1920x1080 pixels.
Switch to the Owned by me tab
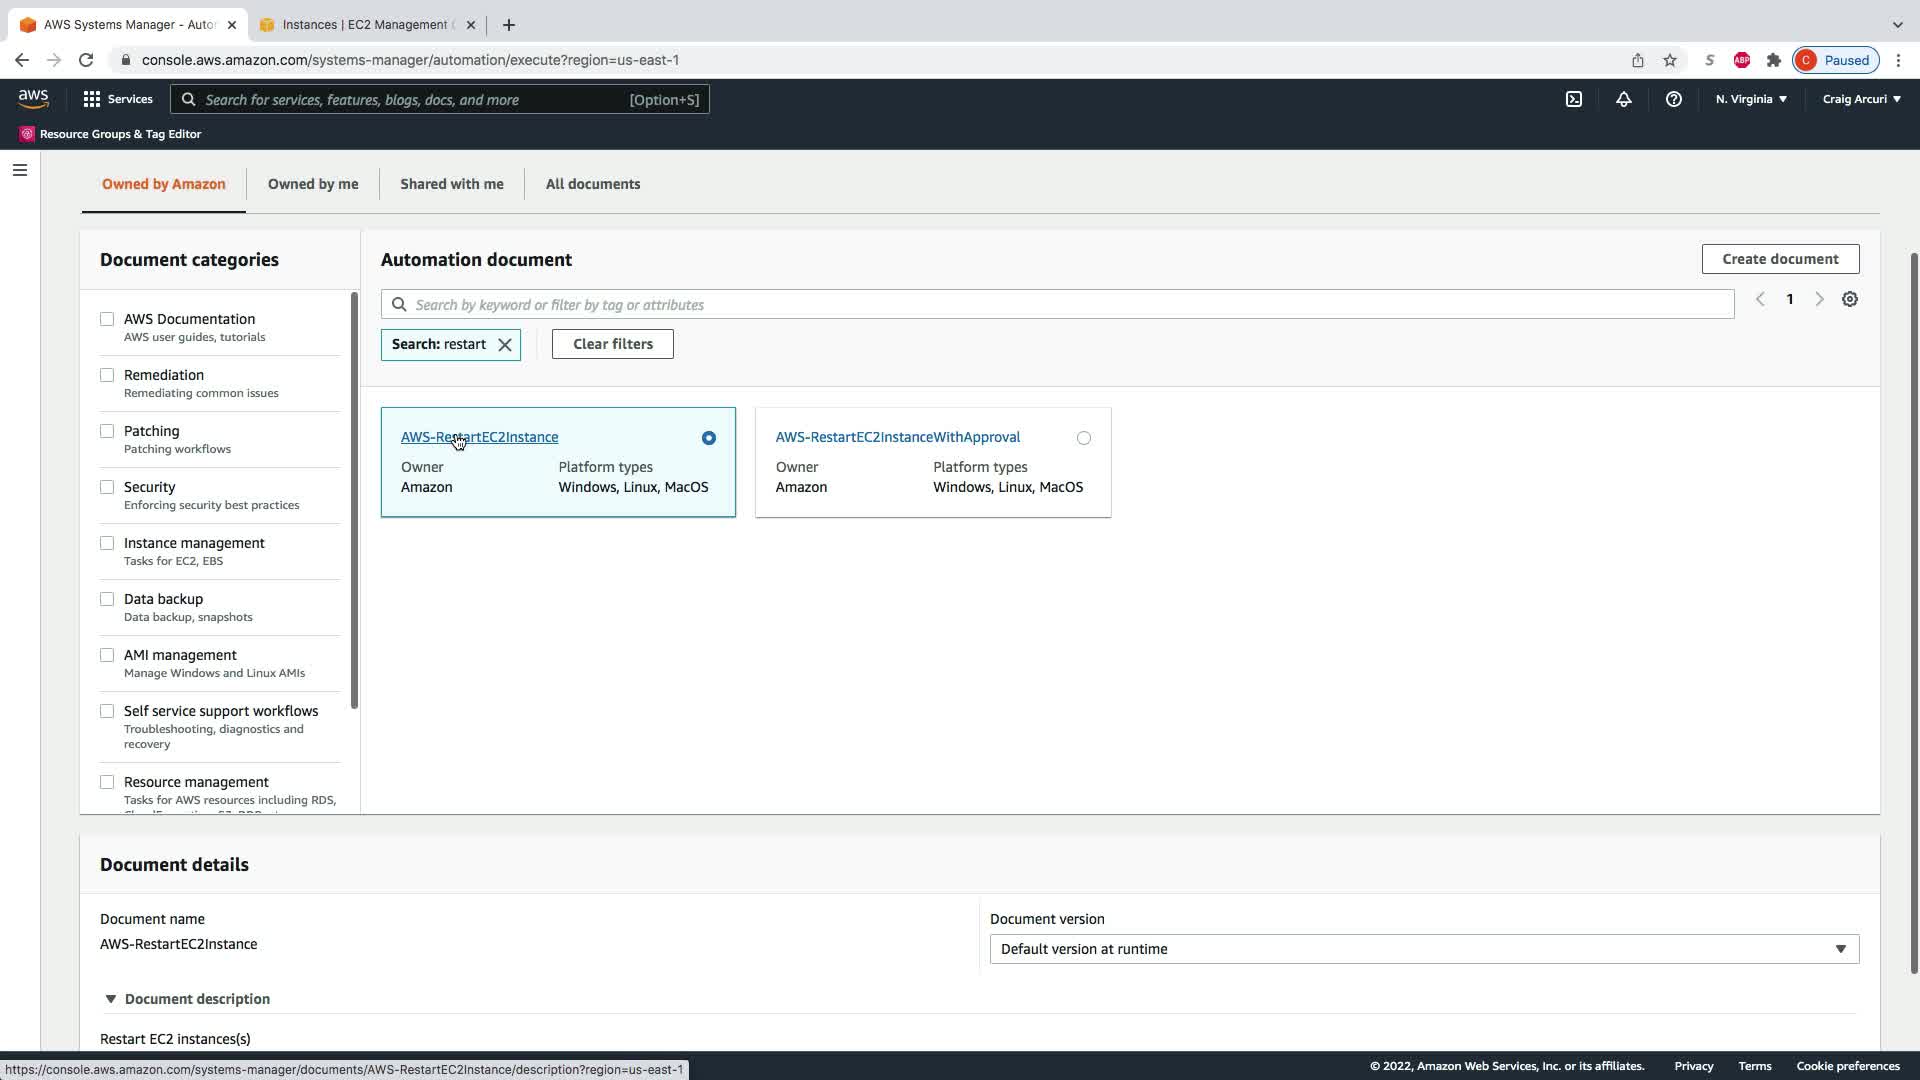[312, 184]
